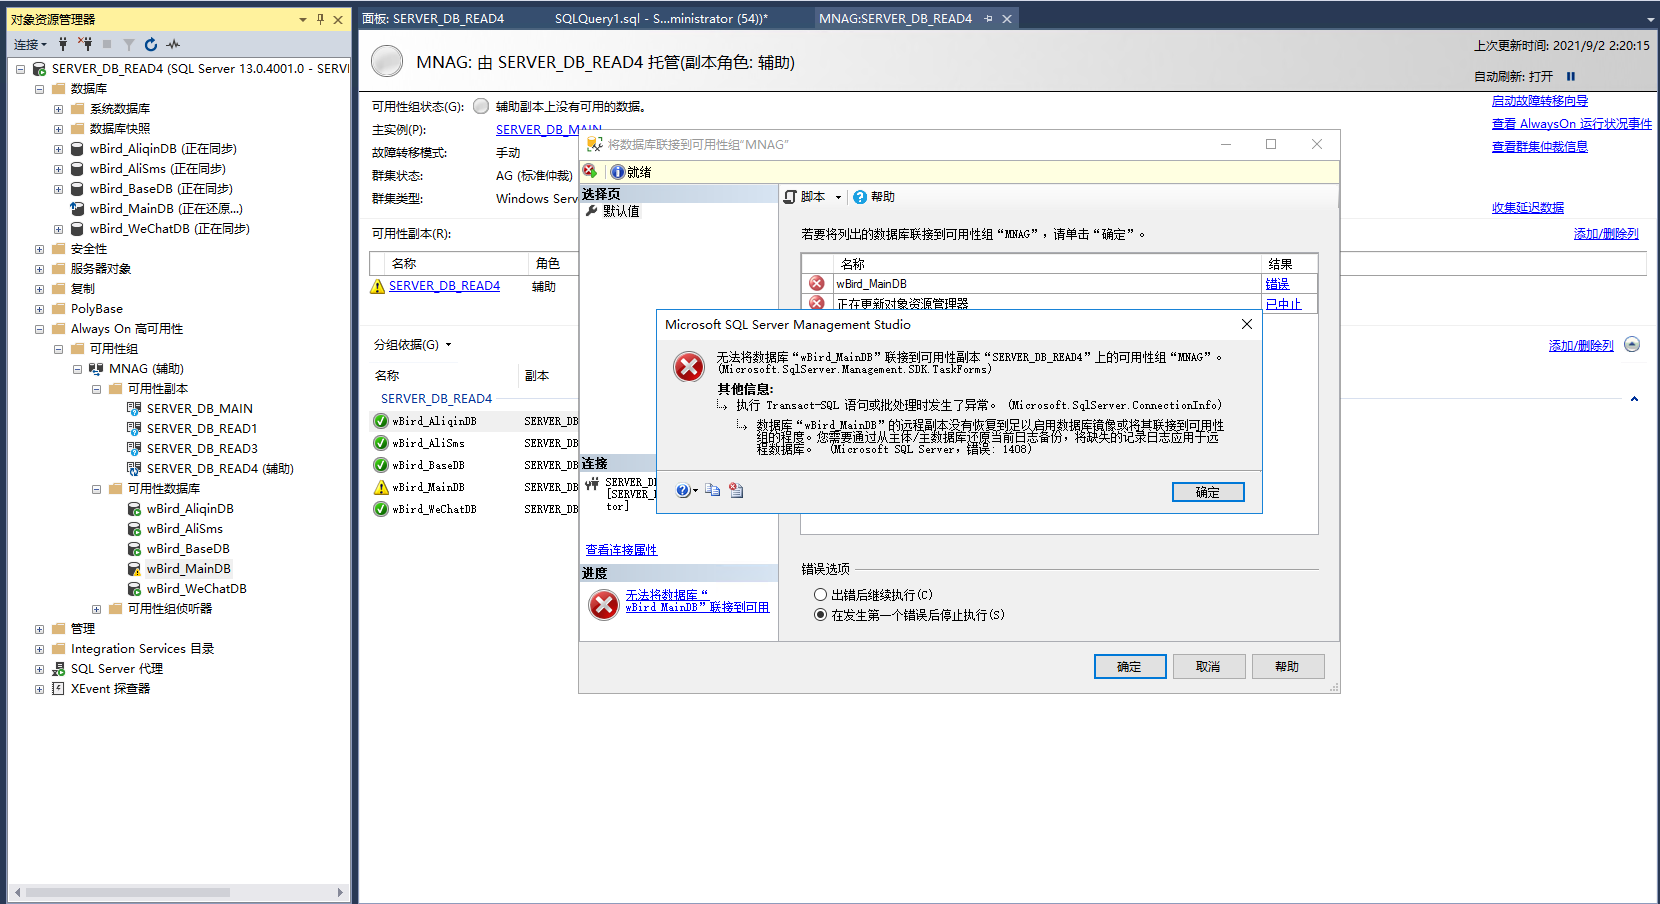Collapse the availability group details round button
This screenshot has height=904, width=1660.
click(1632, 344)
